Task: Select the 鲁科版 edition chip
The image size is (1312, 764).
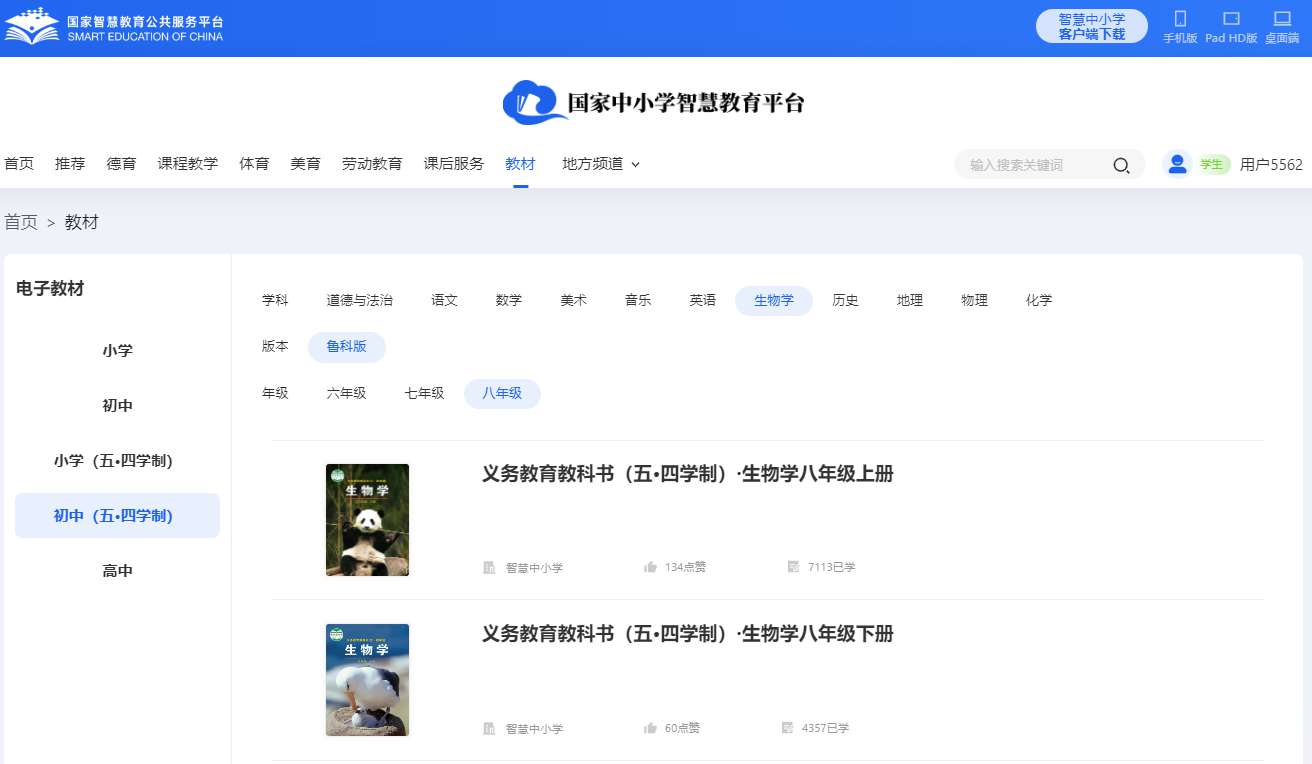Action: pyautogui.click(x=347, y=347)
